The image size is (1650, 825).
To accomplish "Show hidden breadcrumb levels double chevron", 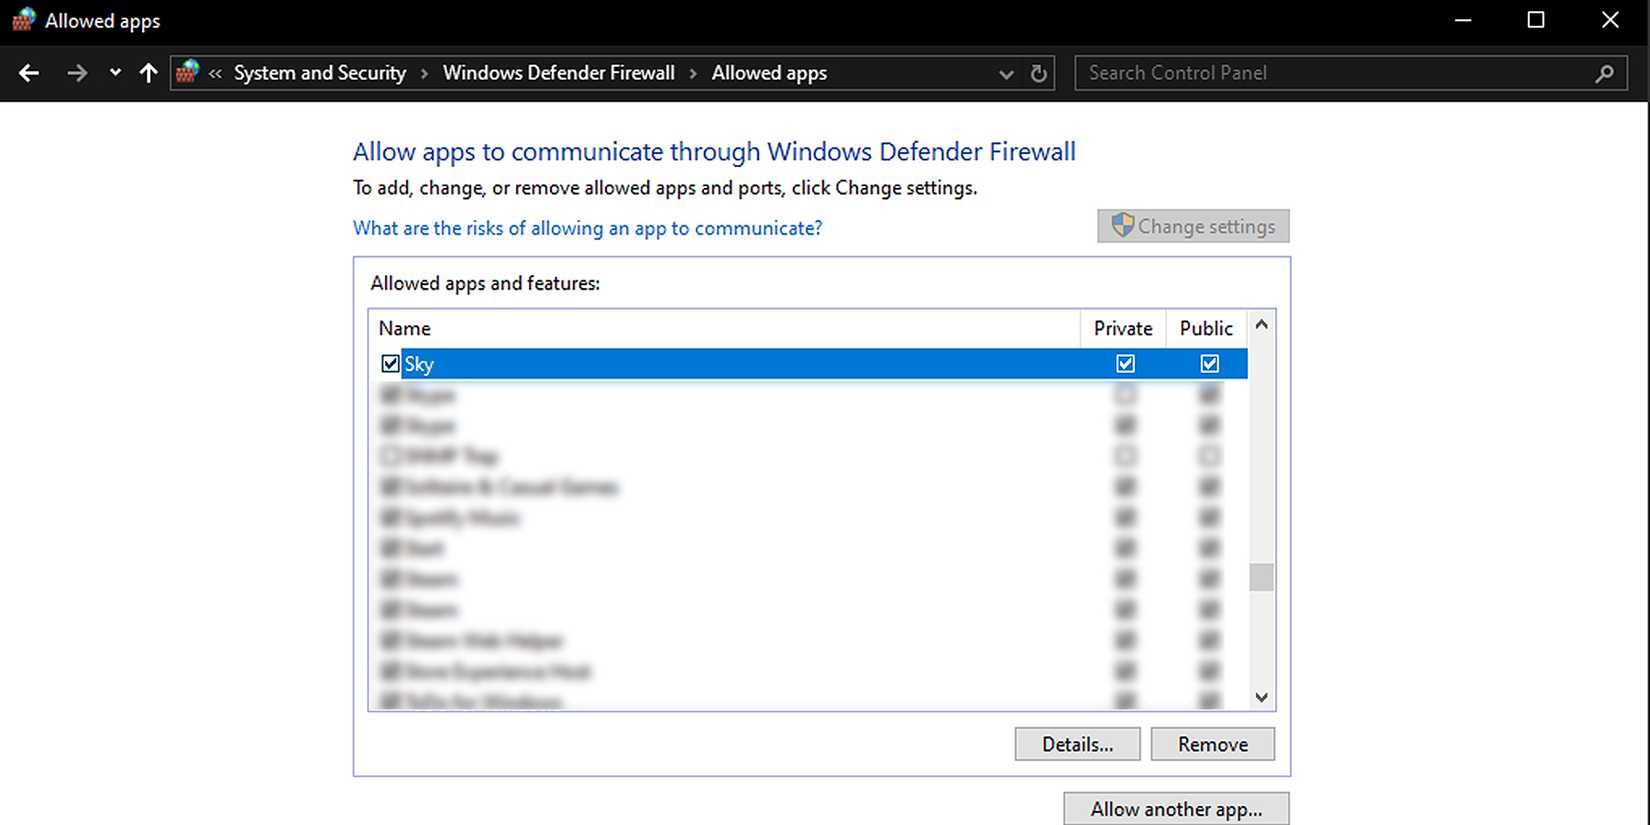I will click(215, 74).
